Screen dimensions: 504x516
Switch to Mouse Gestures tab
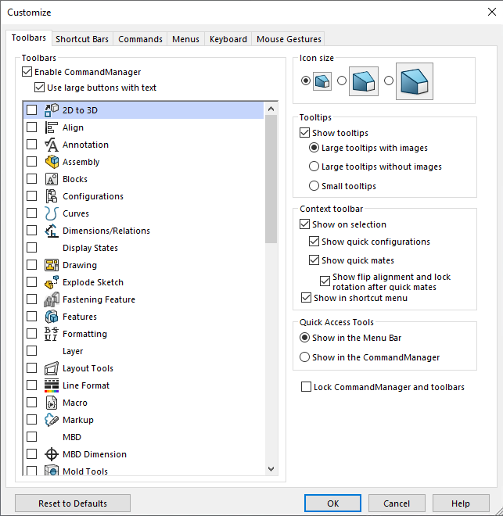pos(289,39)
